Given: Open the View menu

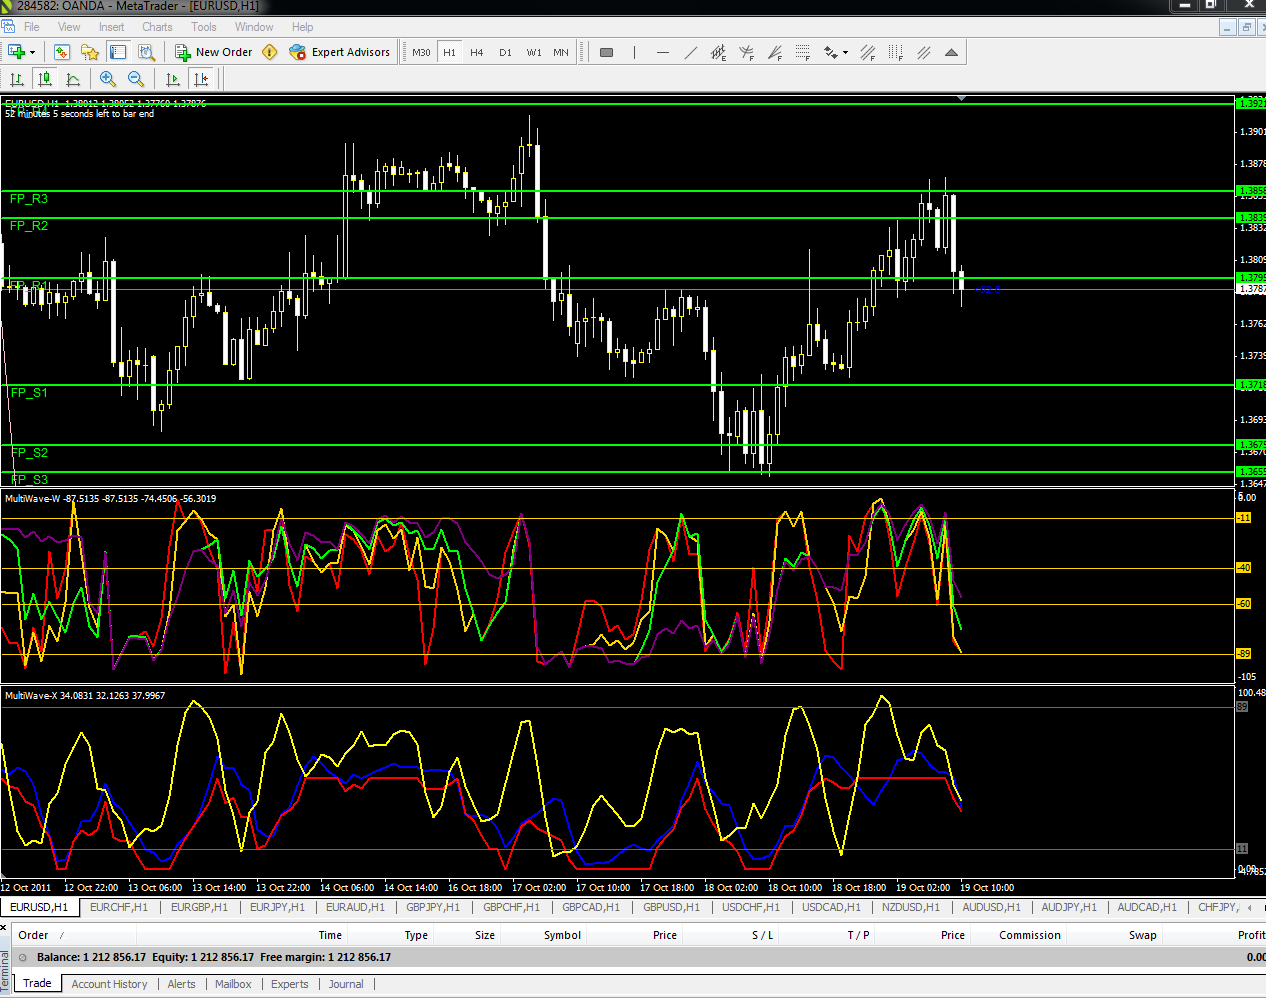Looking at the screenshot, I should pyautogui.click(x=69, y=27).
